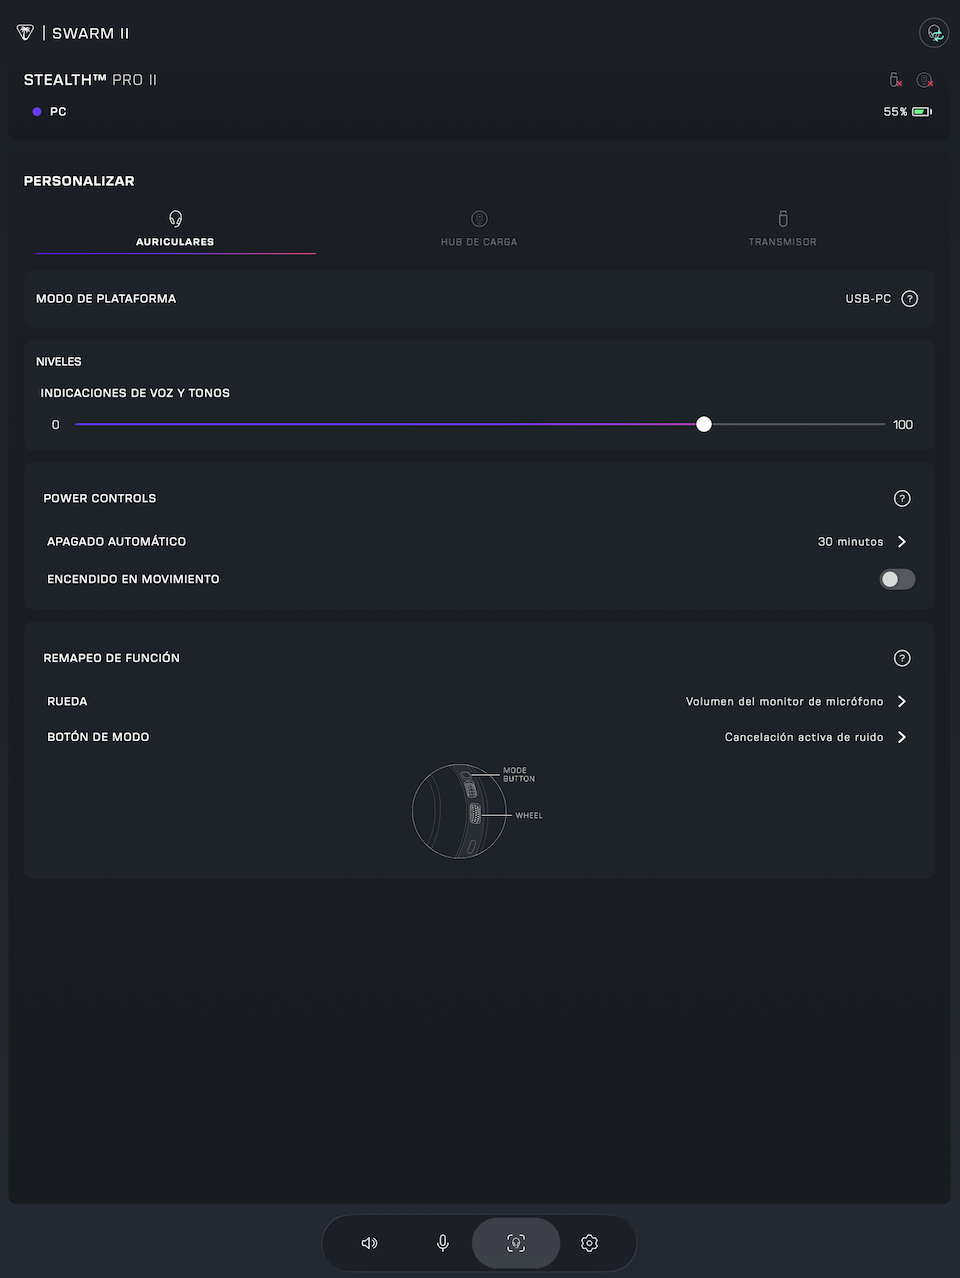
Task: Open help for Modo de Plataforma
Action: pos(909,299)
